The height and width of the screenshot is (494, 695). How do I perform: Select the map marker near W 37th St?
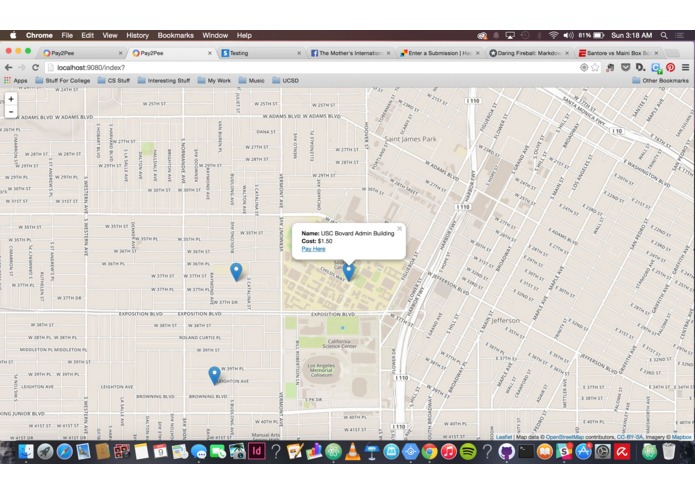coord(236,272)
